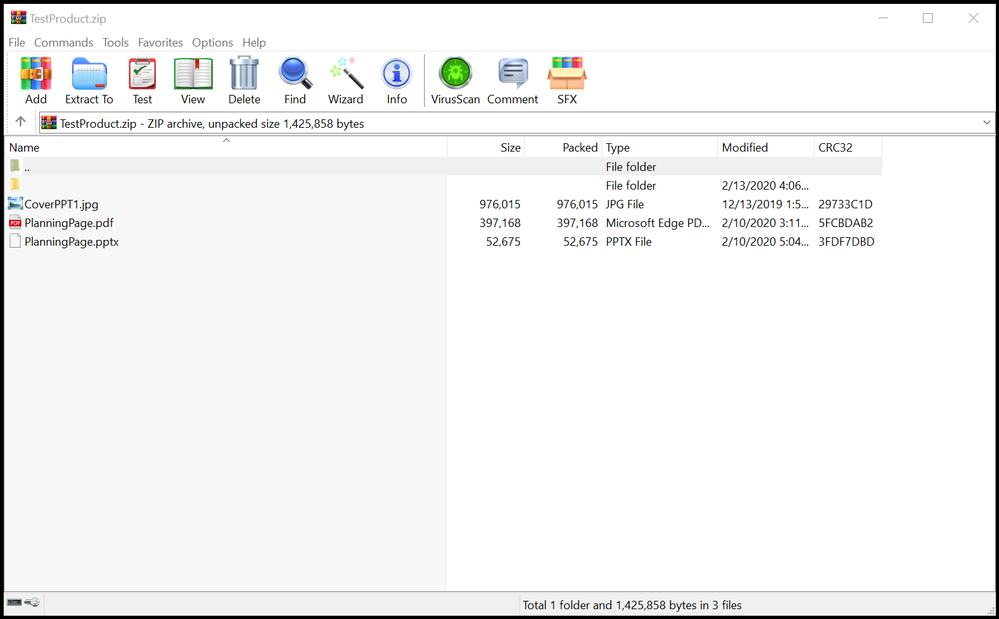Open the Options menu

pos(212,43)
